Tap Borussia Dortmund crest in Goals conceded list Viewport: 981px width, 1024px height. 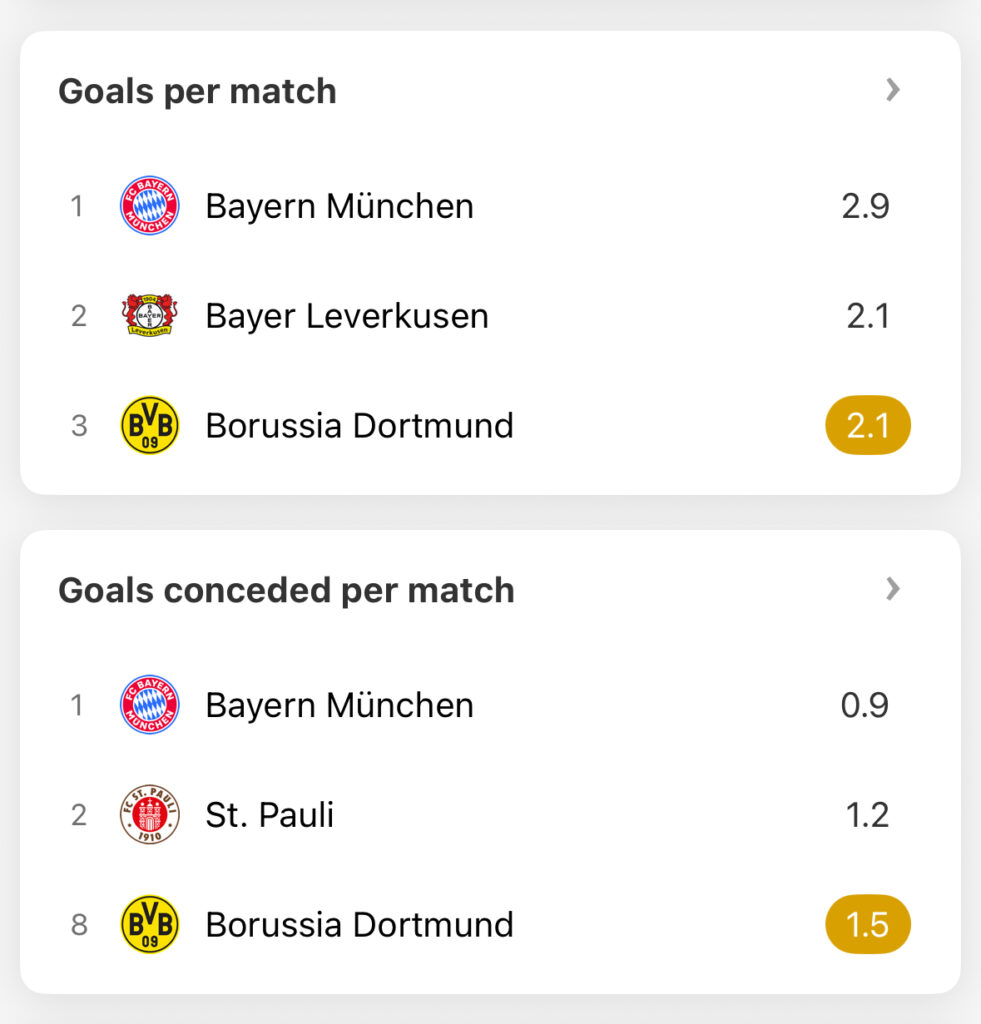tap(150, 924)
